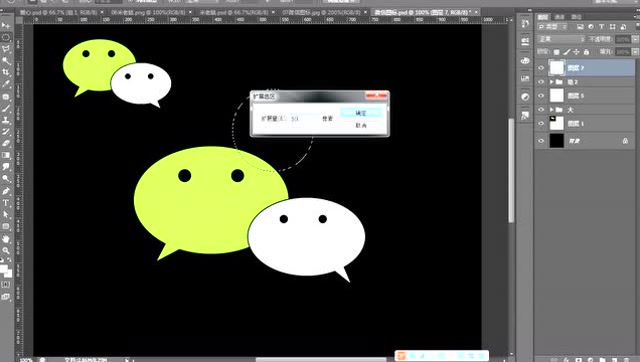The width and height of the screenshot is (640, 362).
Task: Select the Shape tool
Action: click(x=6, y=227)
